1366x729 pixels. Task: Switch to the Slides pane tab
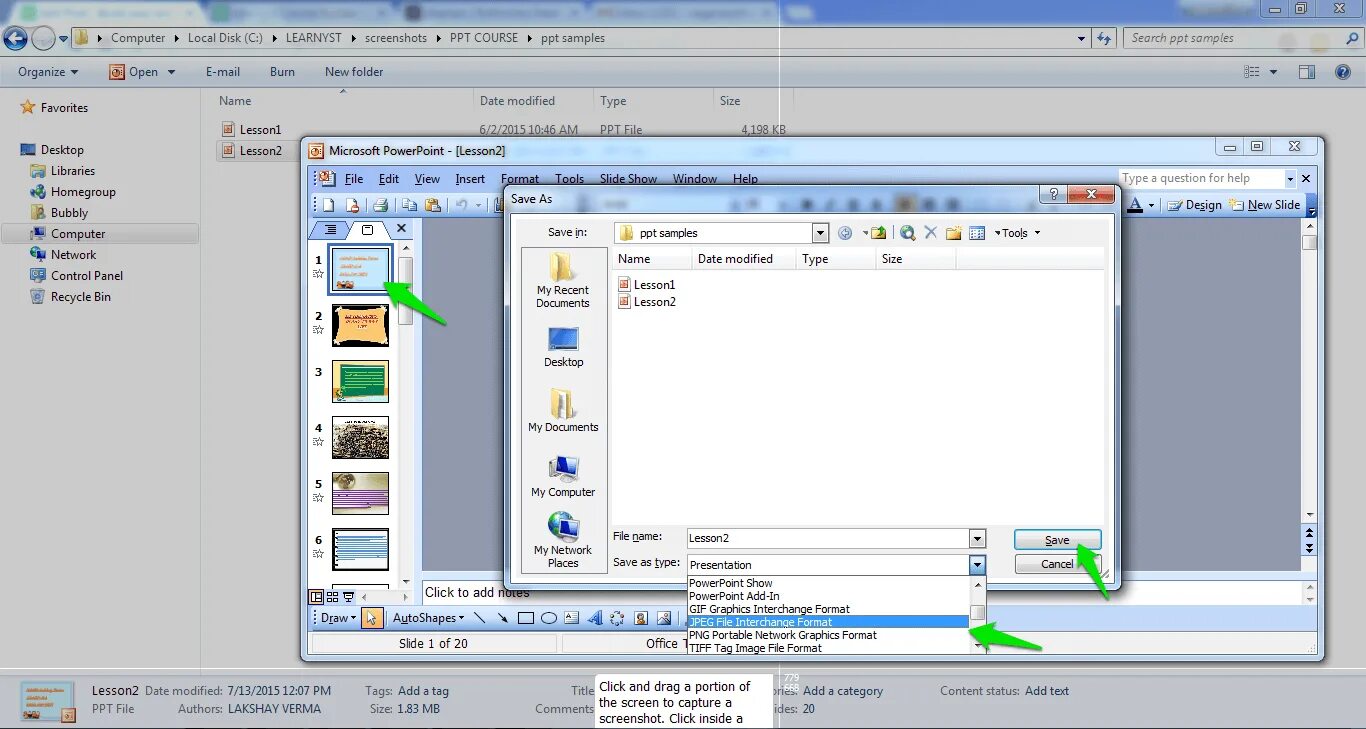click(367, 229)
